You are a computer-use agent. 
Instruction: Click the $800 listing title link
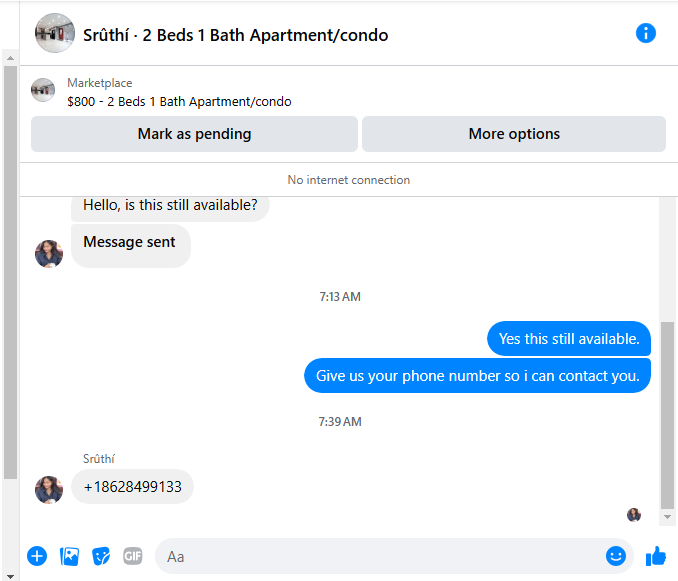(179, 102)
